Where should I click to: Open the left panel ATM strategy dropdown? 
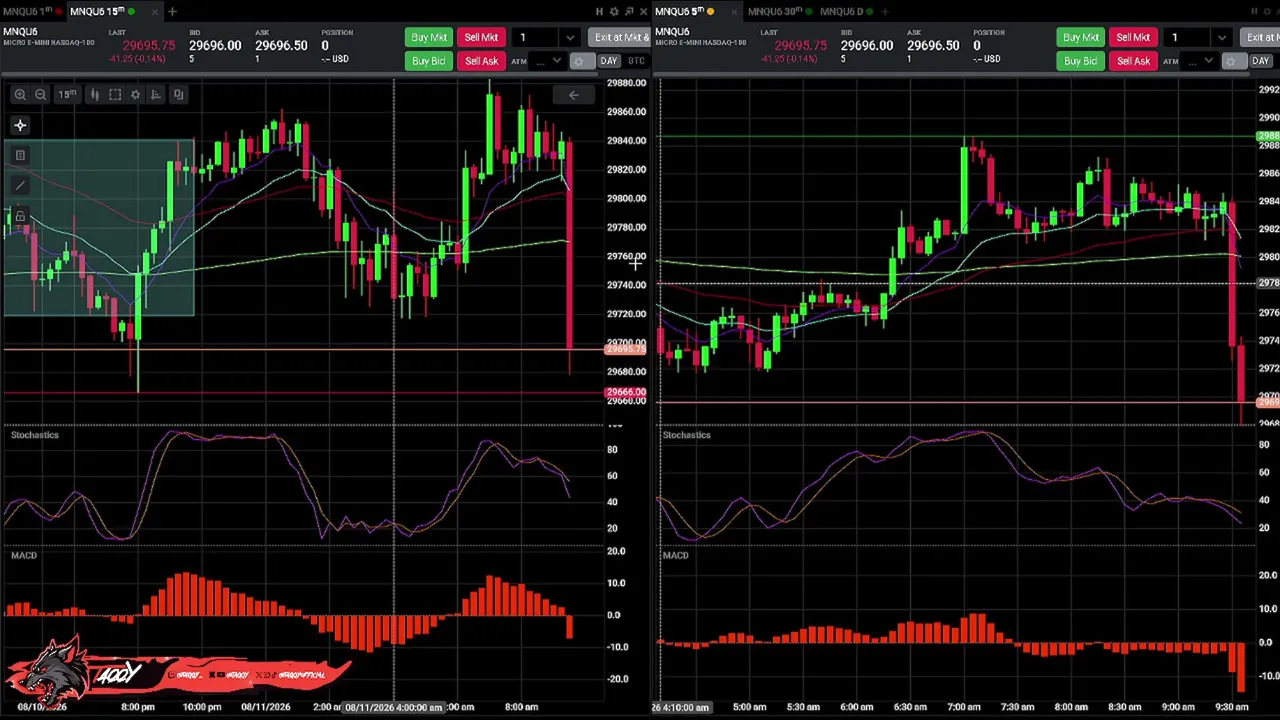coord(549,61)
